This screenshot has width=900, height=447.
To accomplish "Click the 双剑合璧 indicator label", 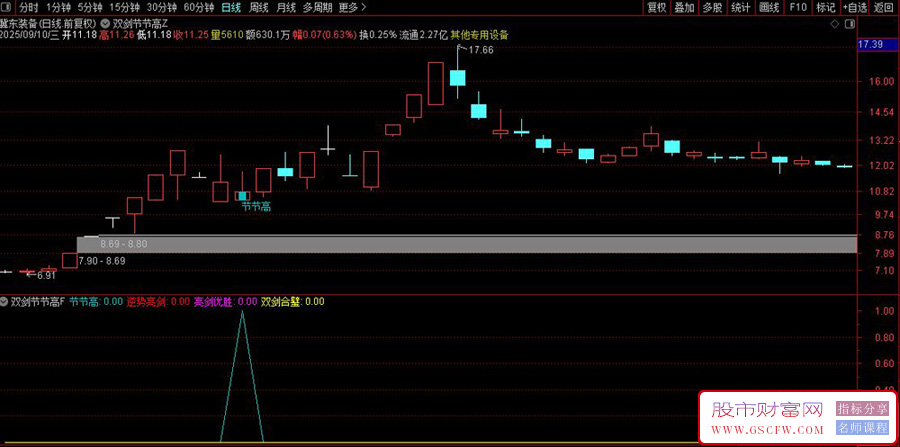I will tap(280, 301).
